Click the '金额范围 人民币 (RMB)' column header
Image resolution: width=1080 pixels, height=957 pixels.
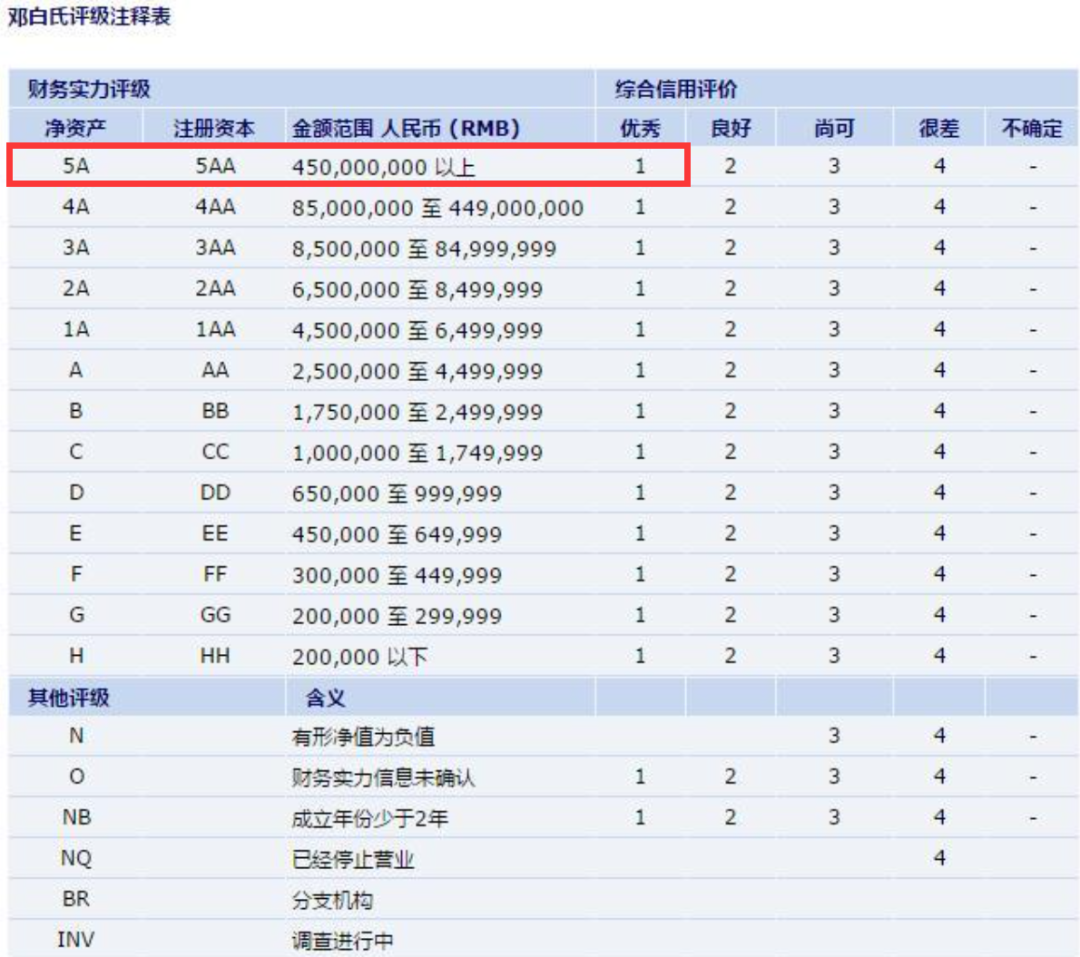pos(406,127)
